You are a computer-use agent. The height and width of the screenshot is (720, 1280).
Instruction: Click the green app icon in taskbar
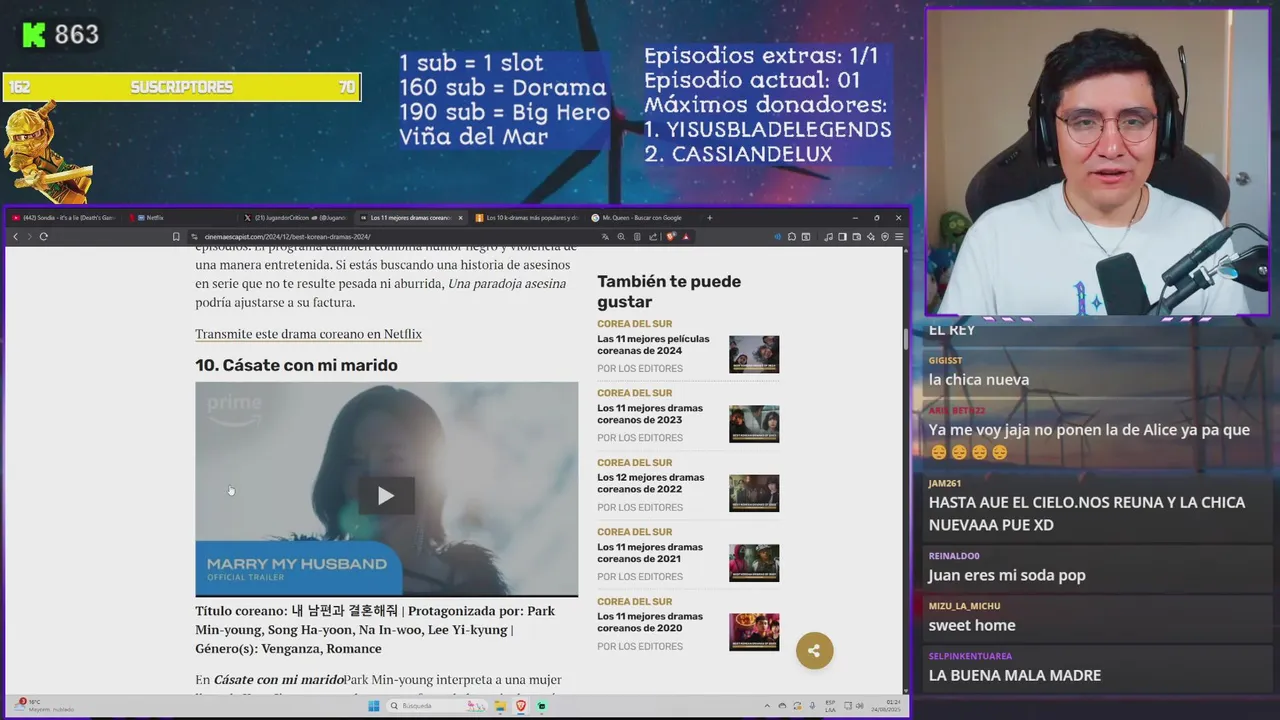pyautogui.click(x=542, y=706)
